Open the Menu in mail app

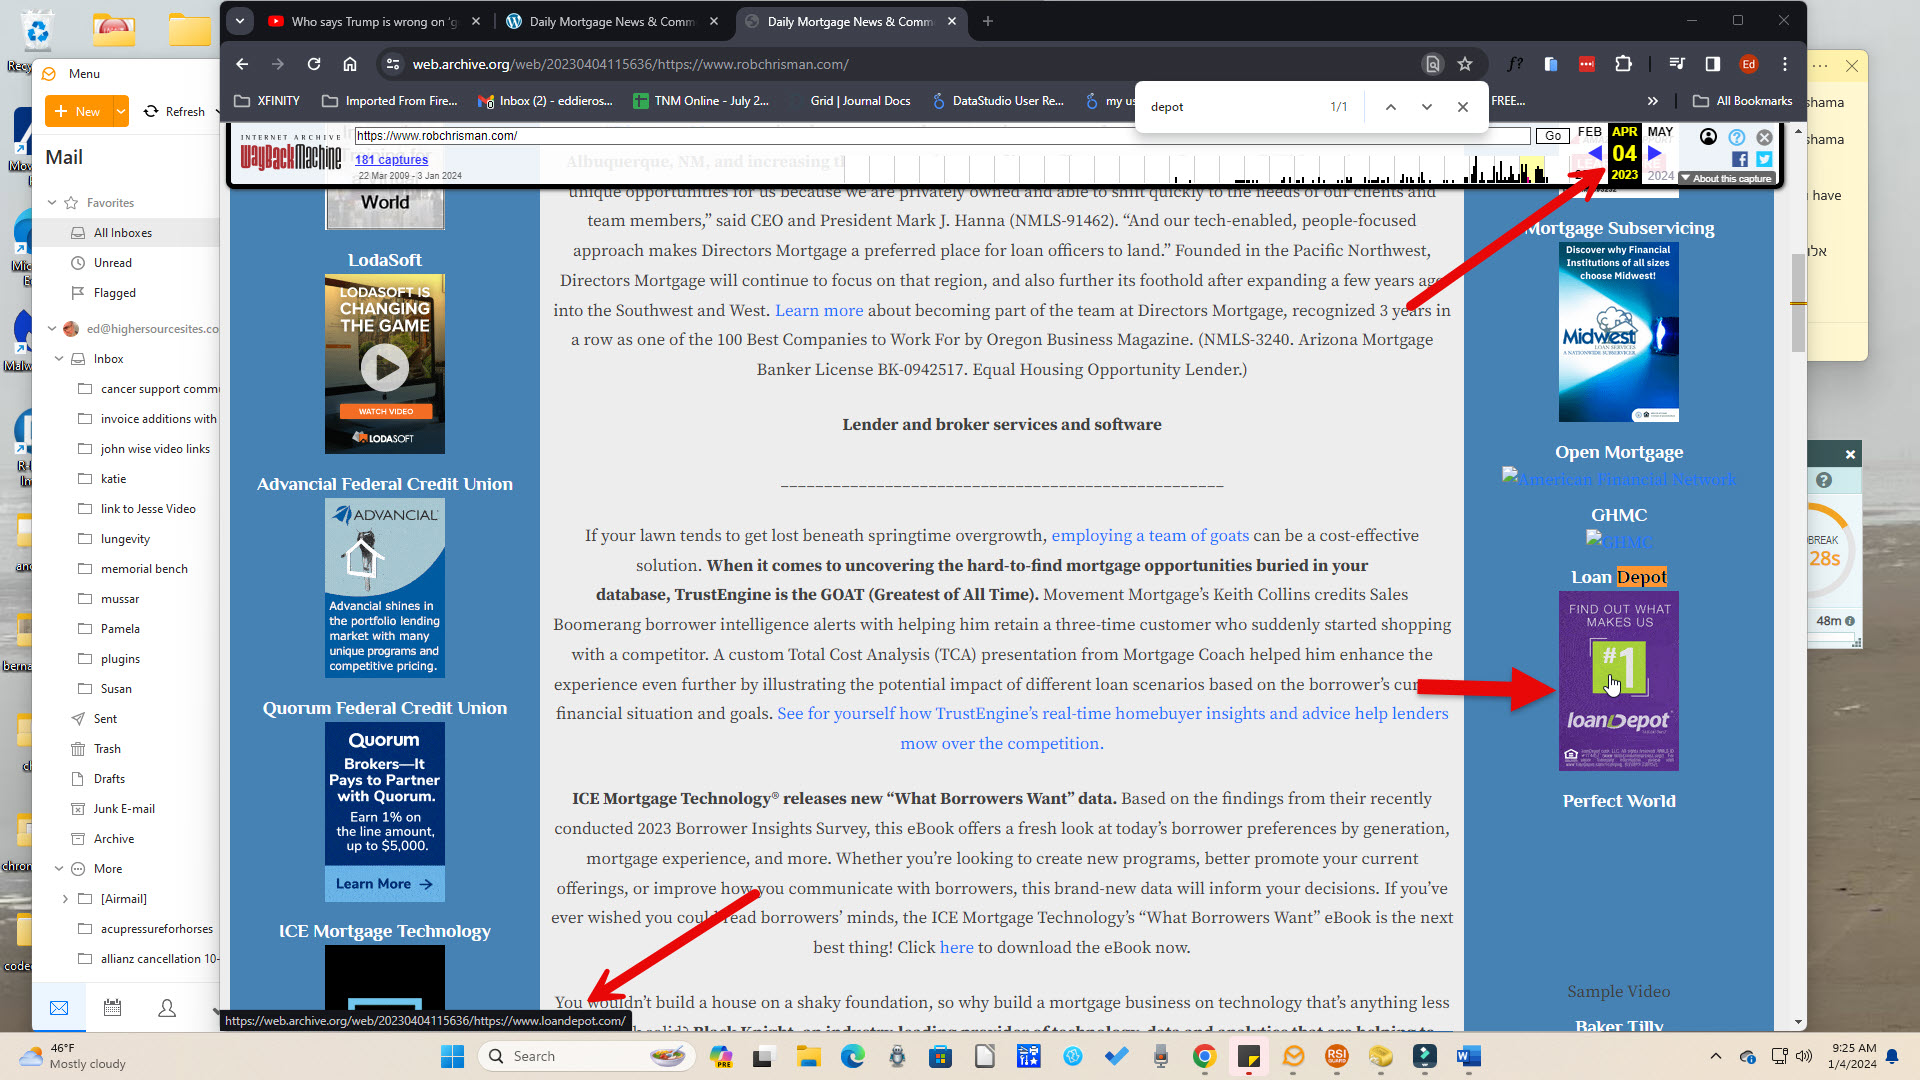tap(72, 74)
